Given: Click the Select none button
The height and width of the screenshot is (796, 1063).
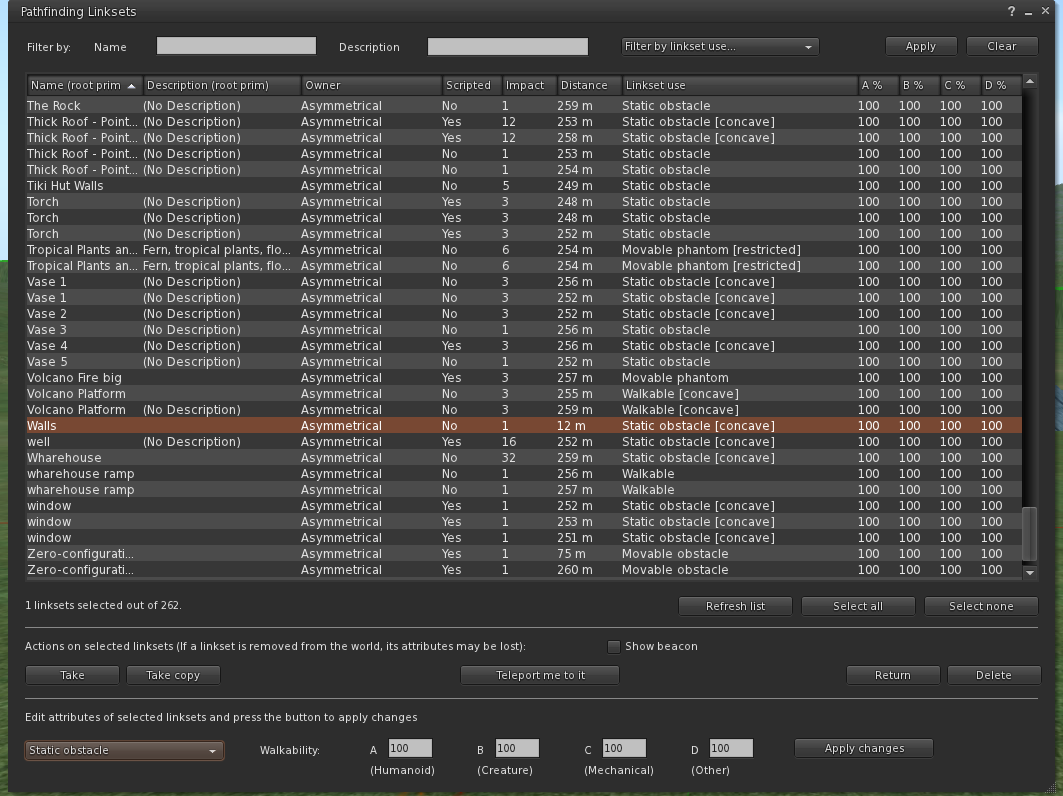Looking at the screenshot, I should click(981, 606).
